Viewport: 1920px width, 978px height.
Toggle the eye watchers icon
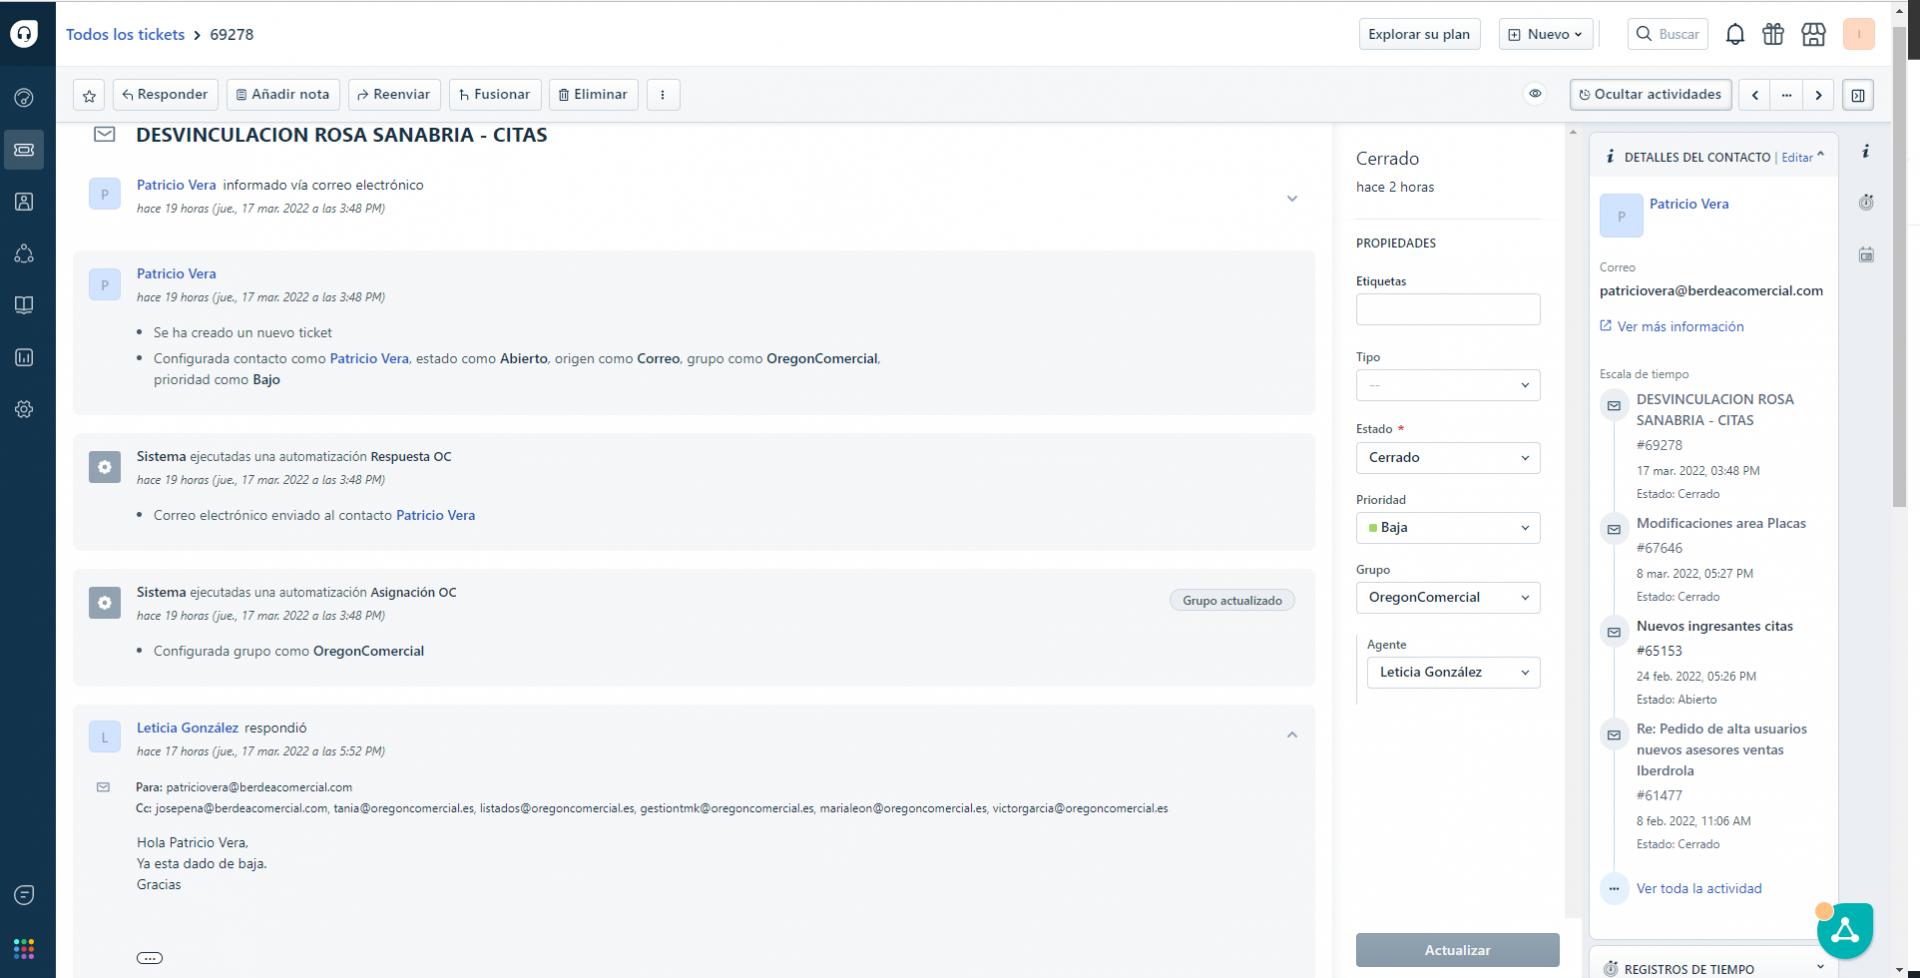click(1535, 94)
